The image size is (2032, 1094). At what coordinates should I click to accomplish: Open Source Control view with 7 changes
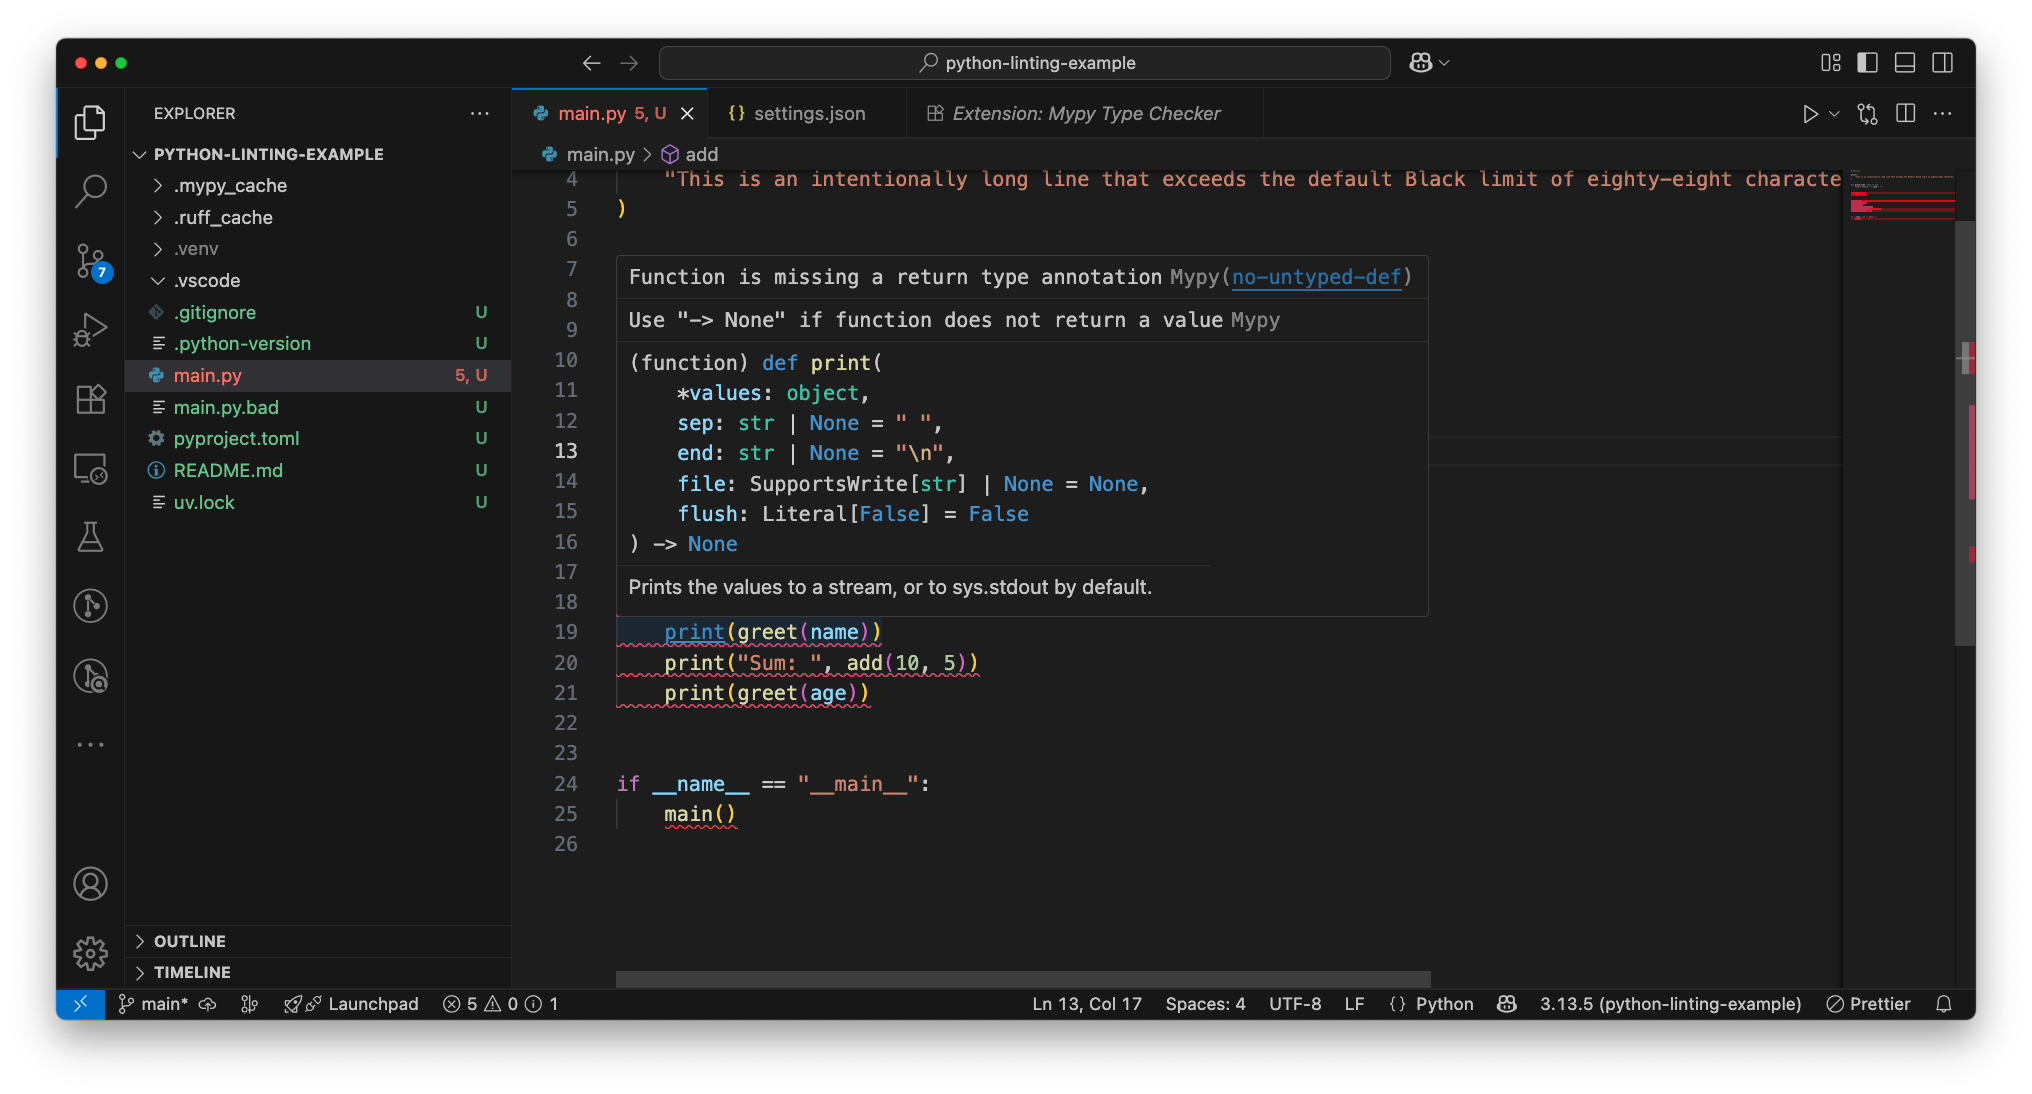click(90, 261)
